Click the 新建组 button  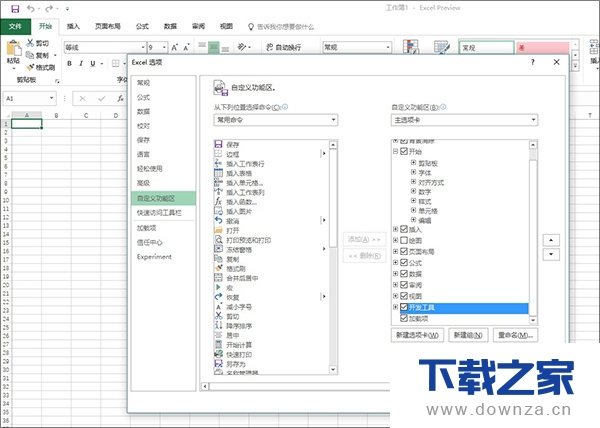(468, 335)
